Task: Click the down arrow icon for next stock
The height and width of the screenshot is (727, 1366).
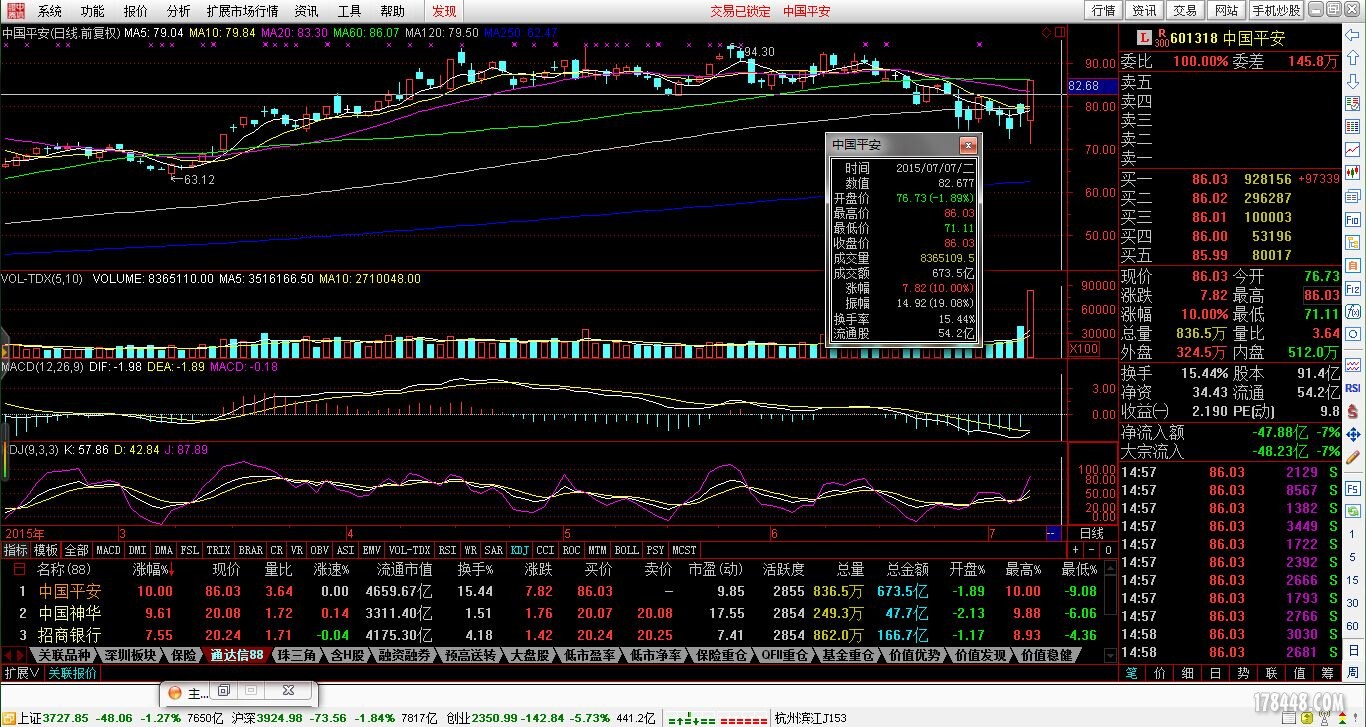Action: (1351, 79)
